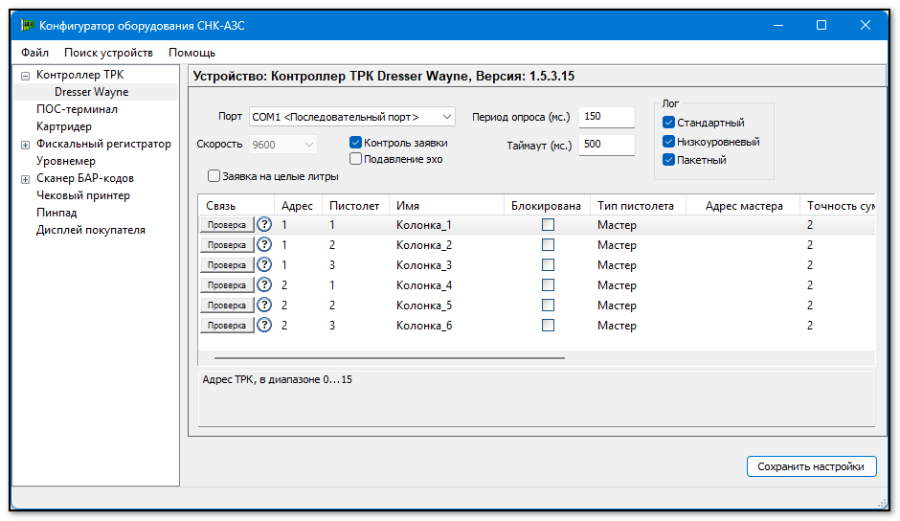Image resolution: width=900 pixels, height=521 pixels.
Task: Click the help icon for Колонка_6
Action: pyautogui.click(x=265, y=325)
